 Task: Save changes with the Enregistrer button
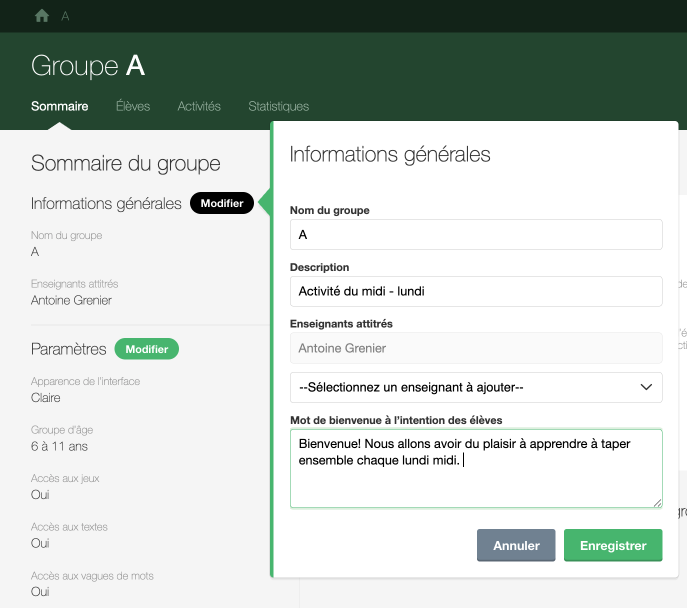coord(612,546)
